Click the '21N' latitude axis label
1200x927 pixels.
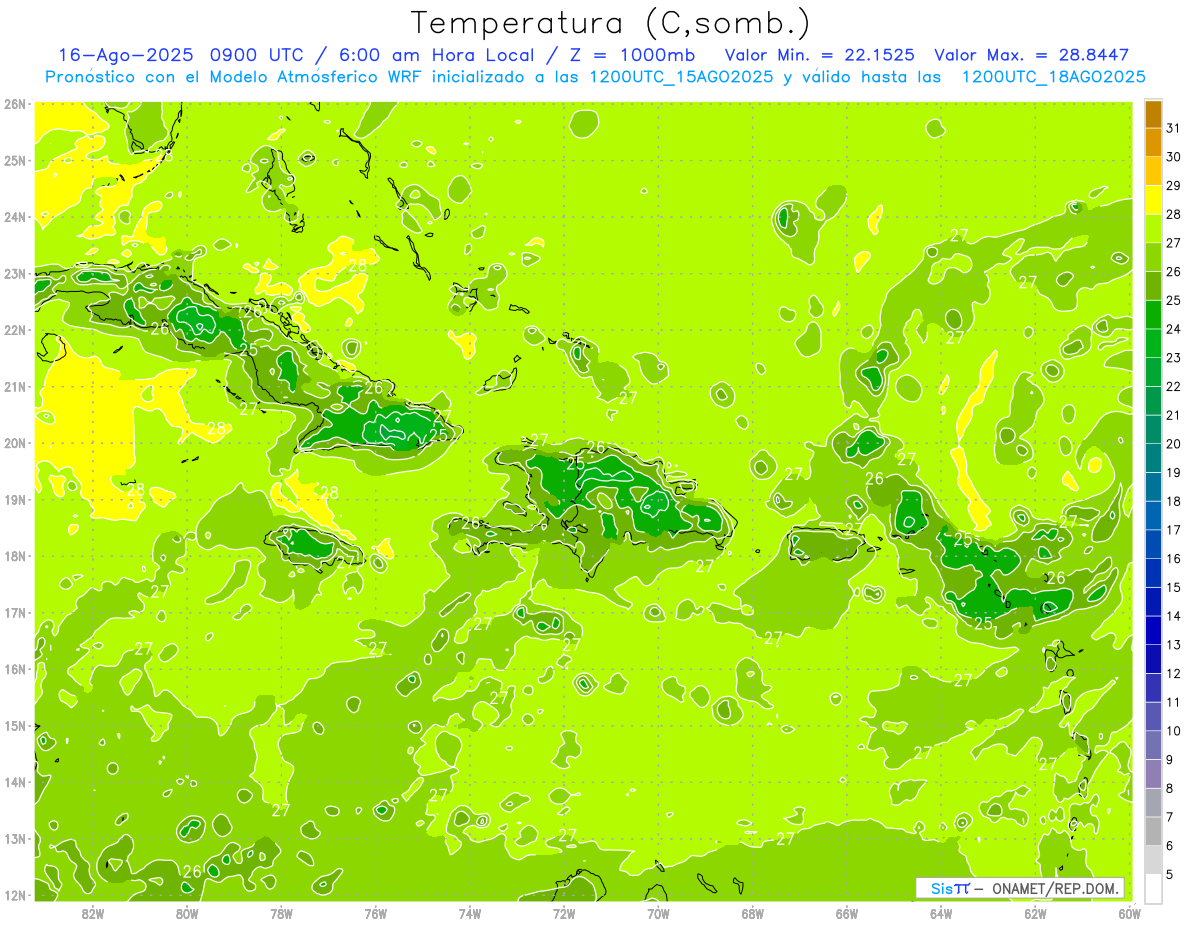coord(15,387)
